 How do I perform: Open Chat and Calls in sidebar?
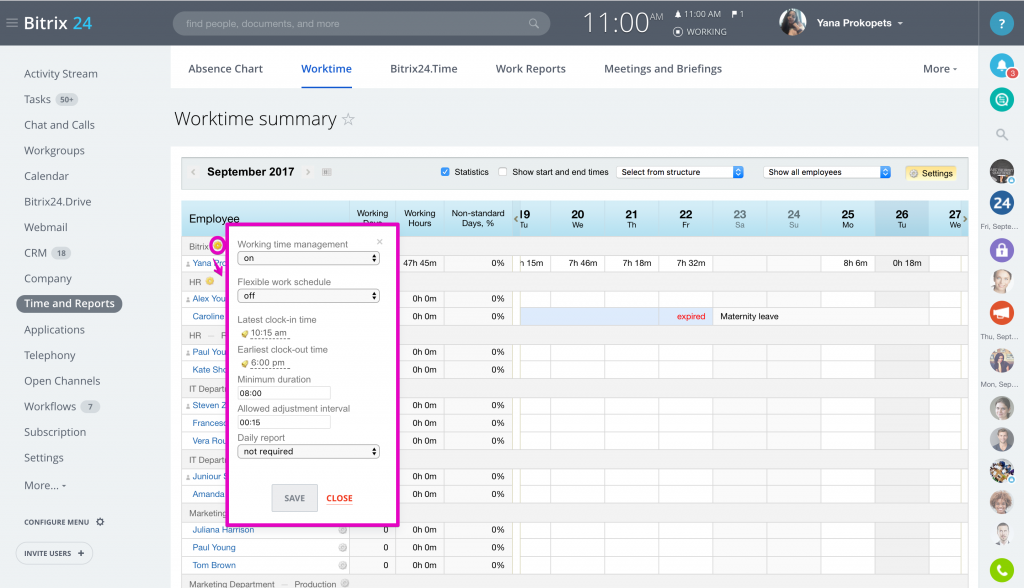[x=59, y=125]
